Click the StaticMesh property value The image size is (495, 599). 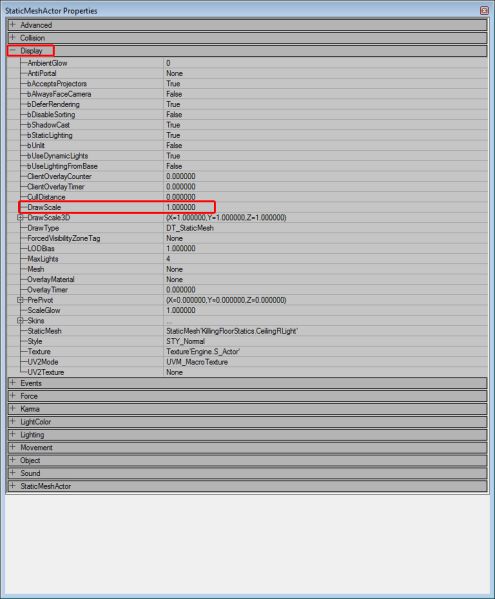tap(325, 331)
